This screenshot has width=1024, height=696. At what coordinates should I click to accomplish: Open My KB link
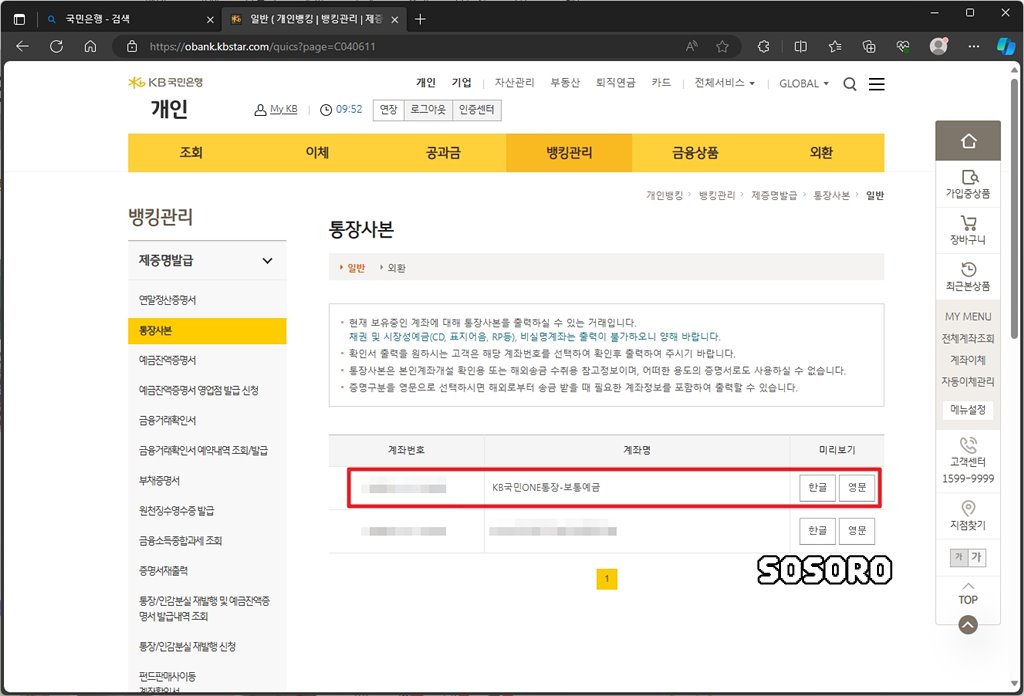(x=283, y=109)
